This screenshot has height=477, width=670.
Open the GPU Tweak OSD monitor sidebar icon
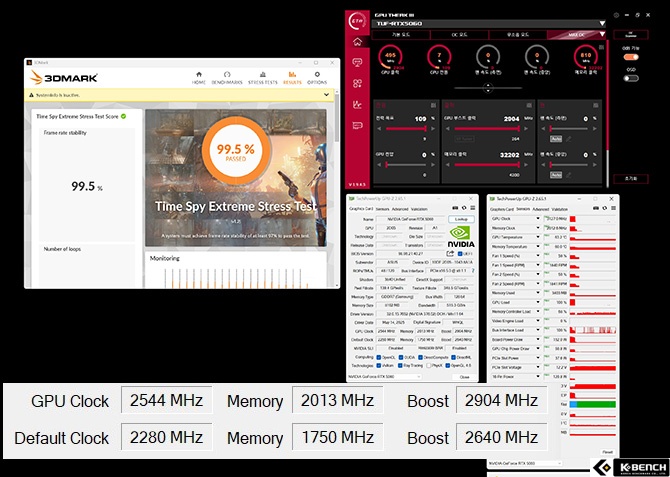click(x=358, y=62)
